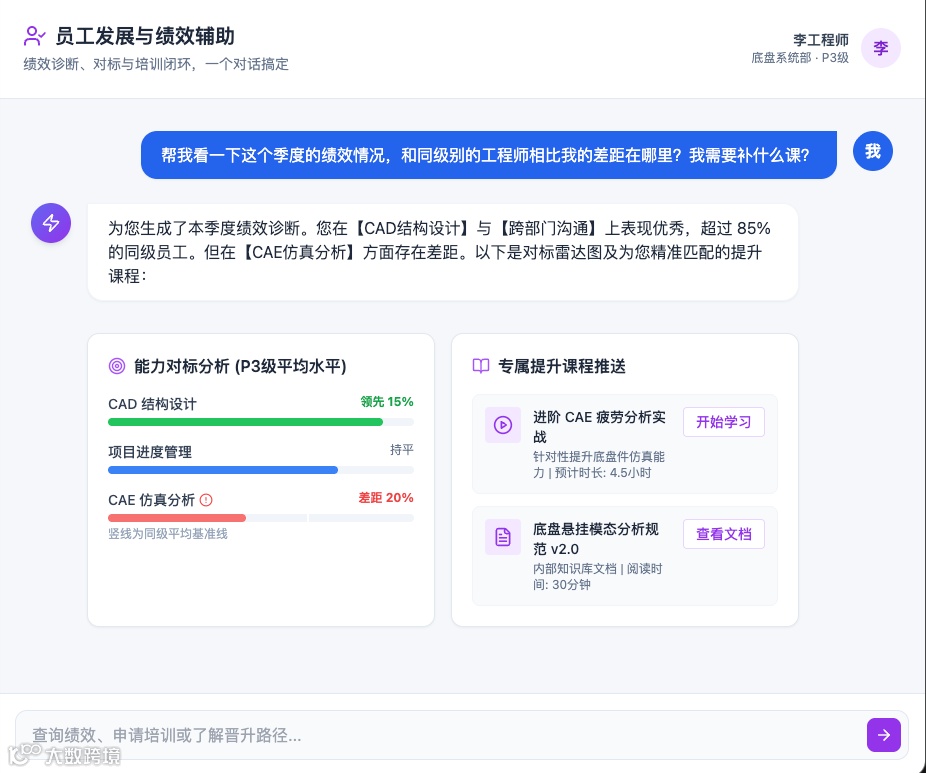Click the 专属提升课程推送 heading

tap(562, 366)
